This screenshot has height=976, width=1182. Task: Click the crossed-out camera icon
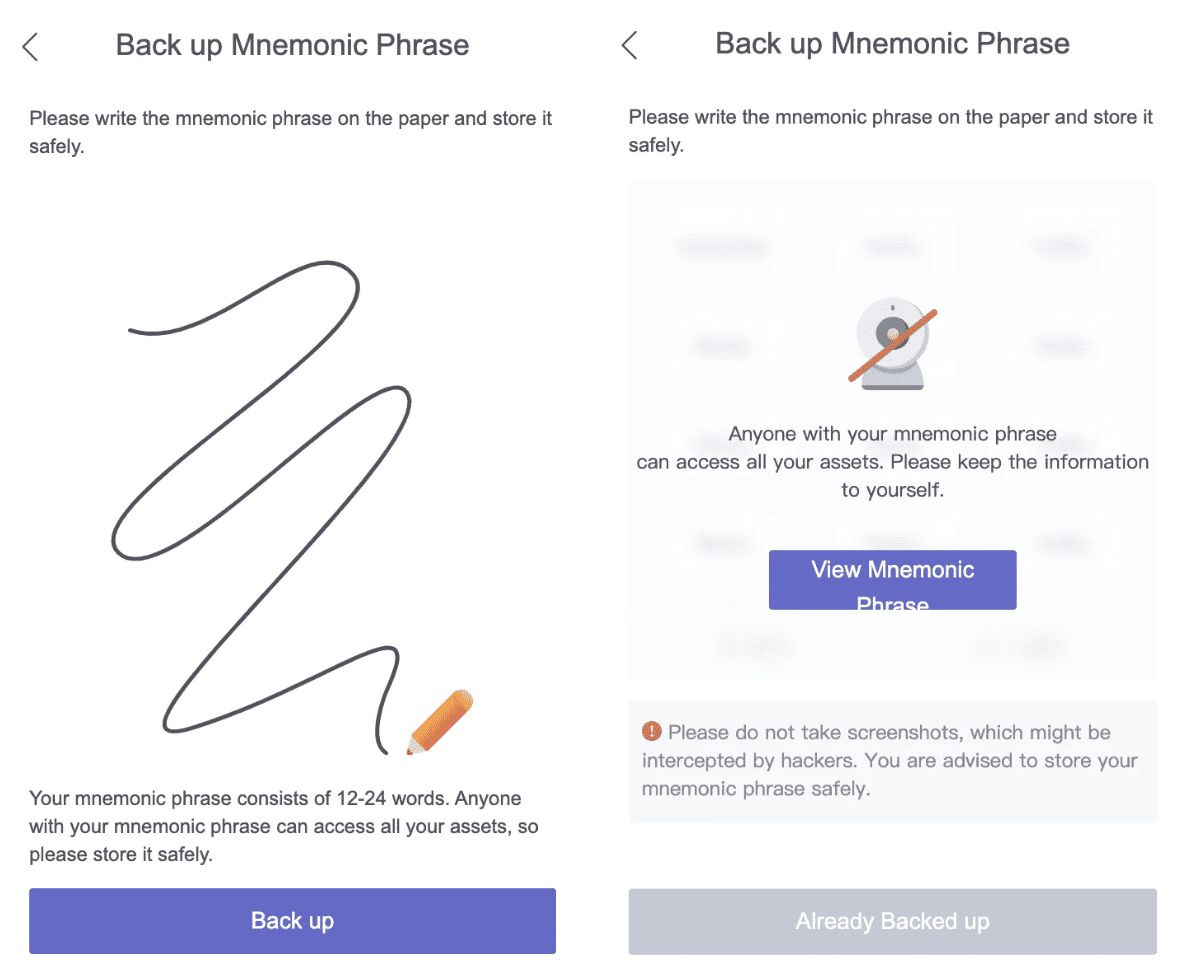point(892,345)
